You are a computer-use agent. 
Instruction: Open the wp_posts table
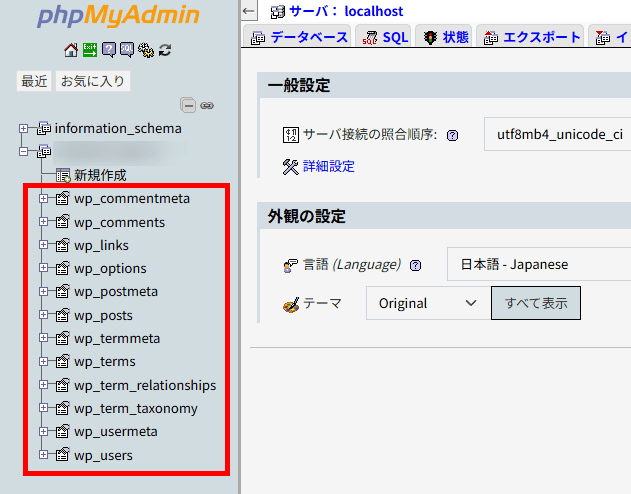point(103,316)
